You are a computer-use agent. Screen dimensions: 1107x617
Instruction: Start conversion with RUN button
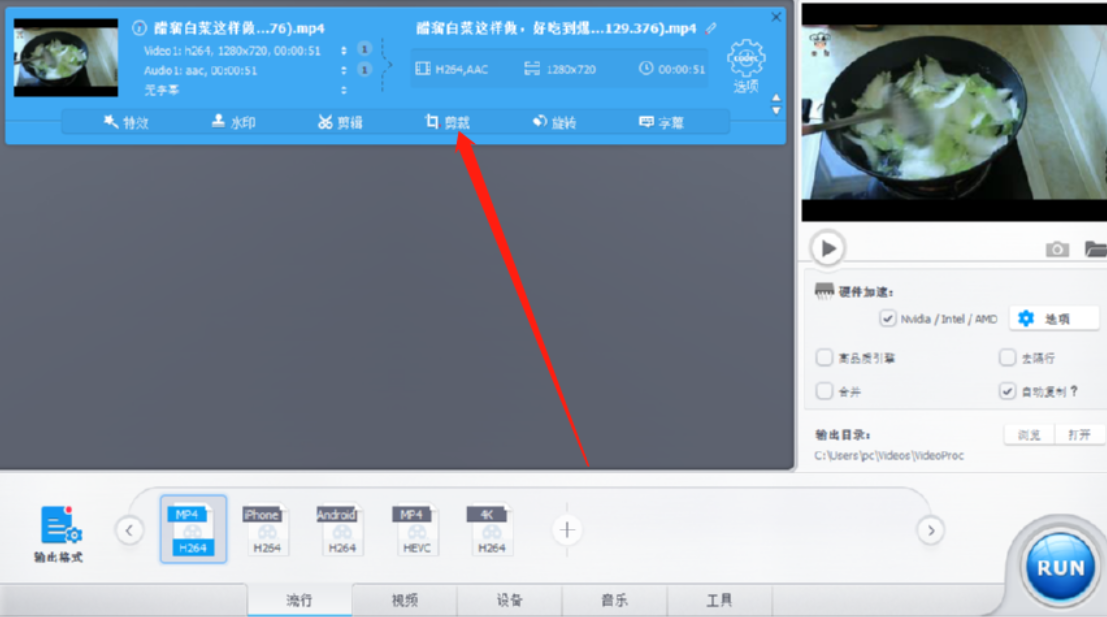pyautogui.click(x=1060, y=568)
